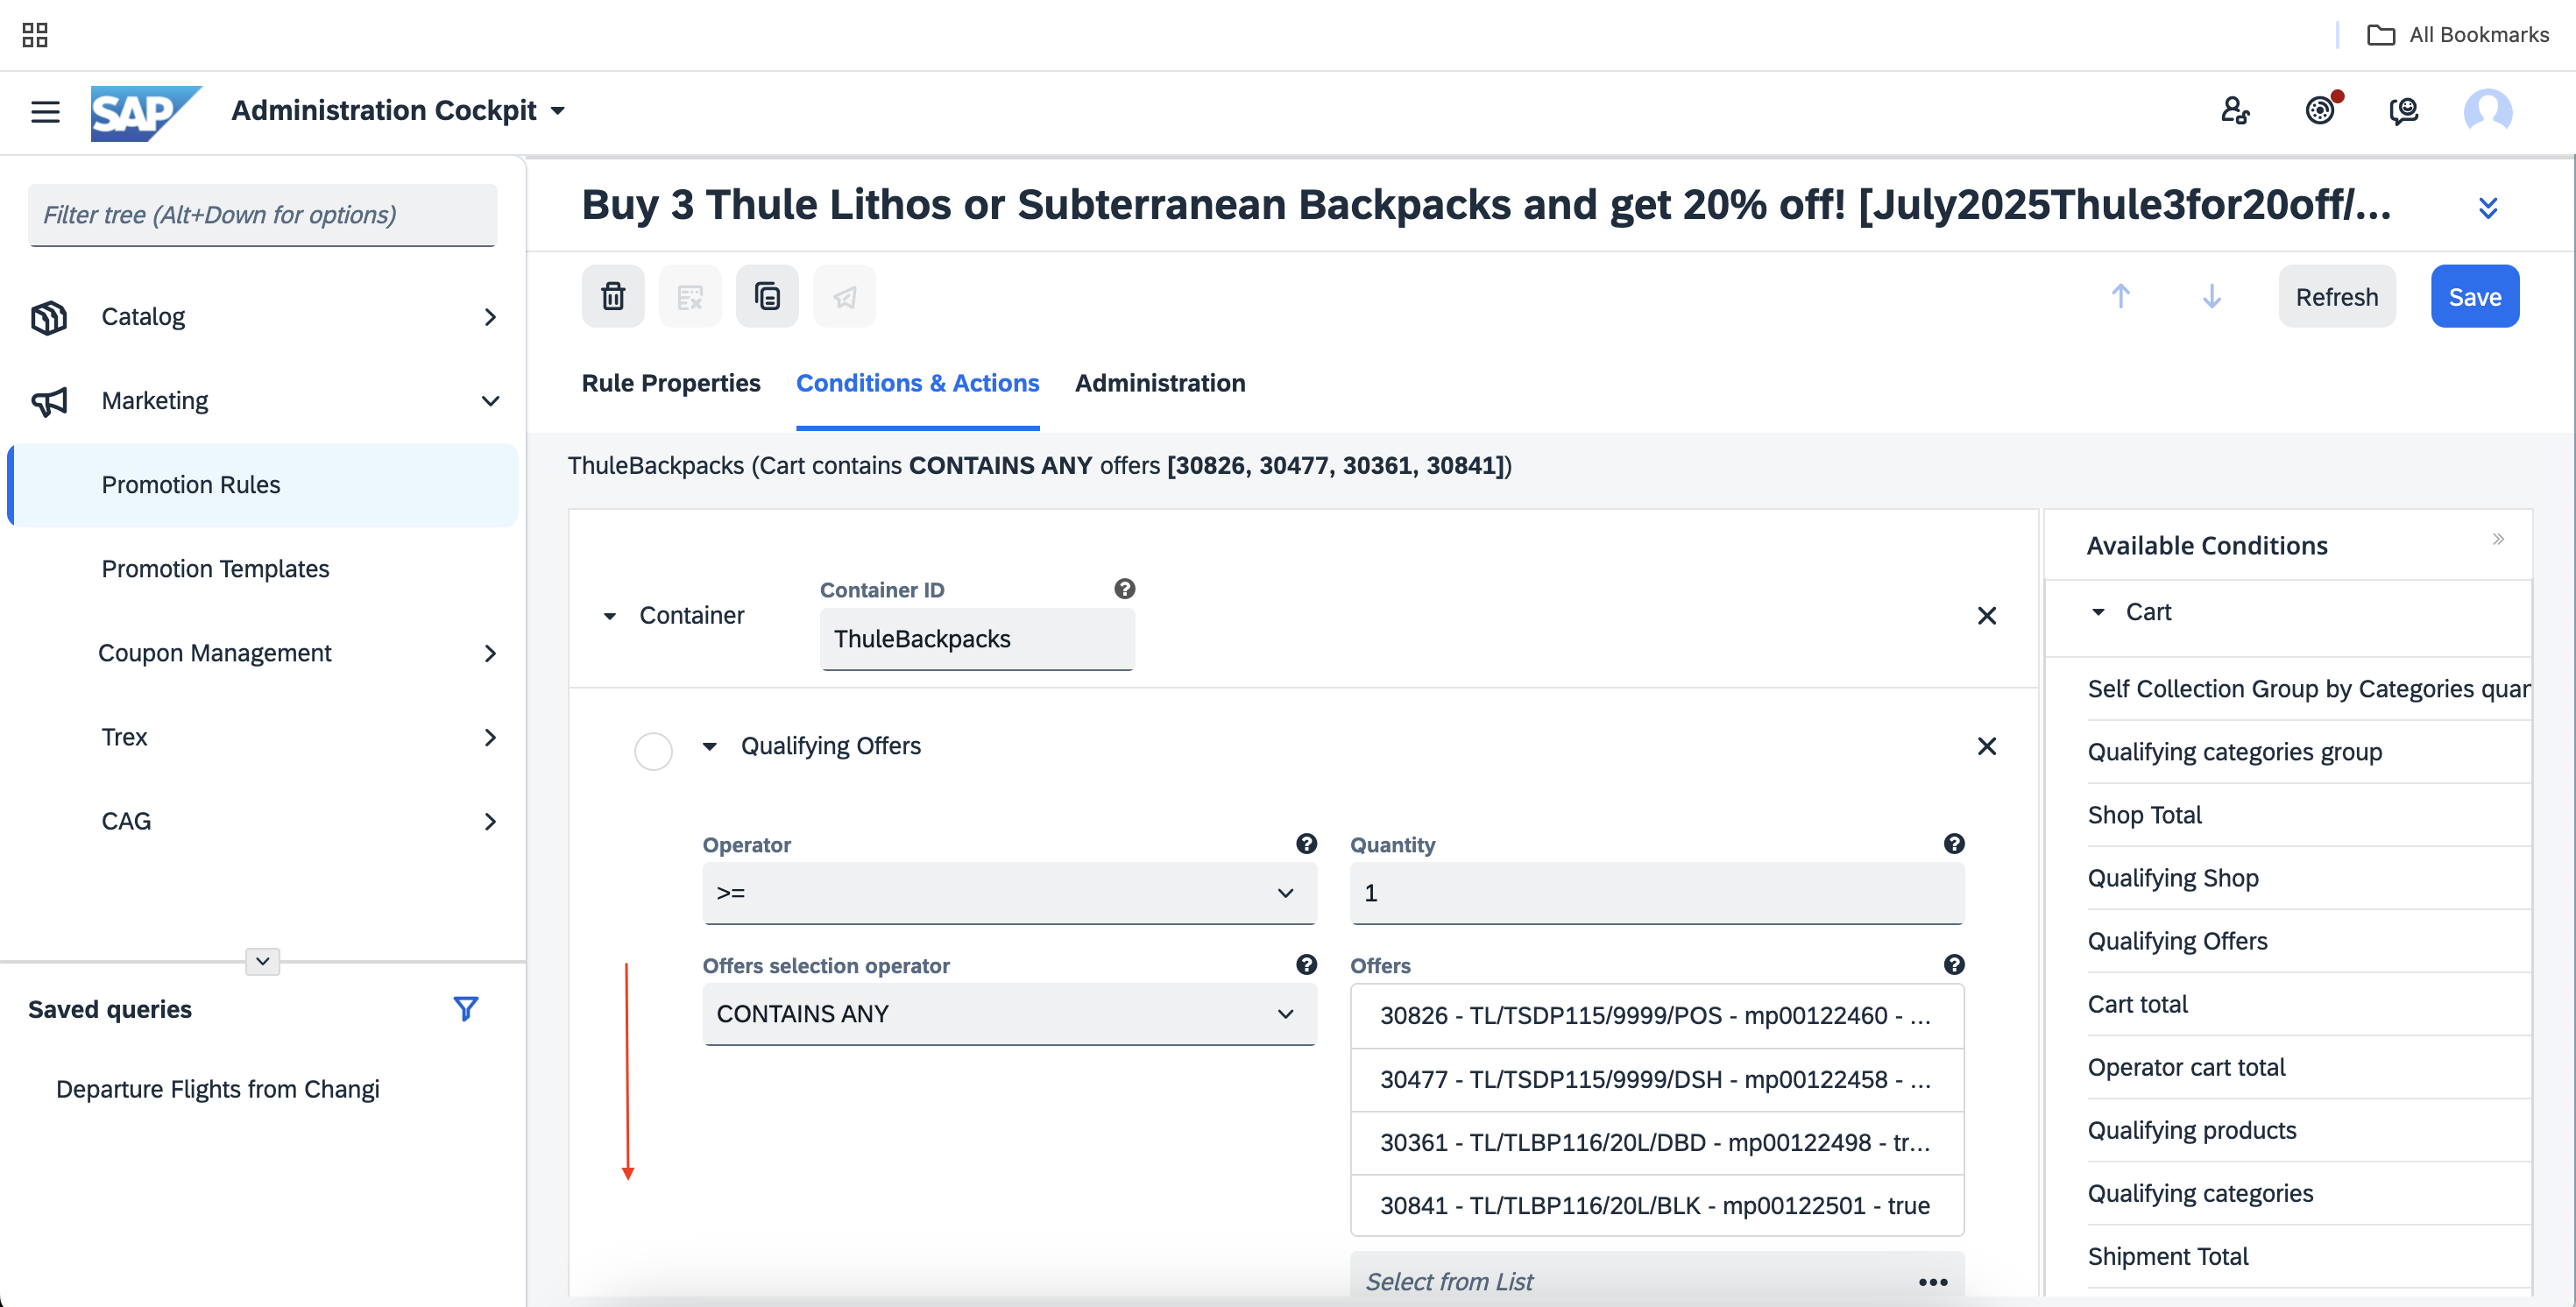Select the Qualifying Offers radio button
Image resolution: width=2576 pixels, height=1307 pixels.
(653, 751)
